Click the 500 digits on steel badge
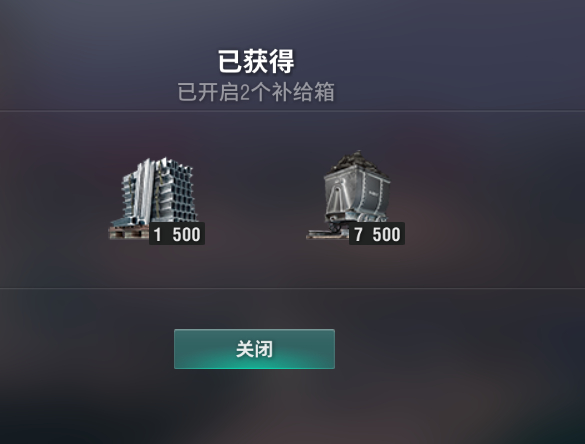Screen dimensions: 585x444 187,234
